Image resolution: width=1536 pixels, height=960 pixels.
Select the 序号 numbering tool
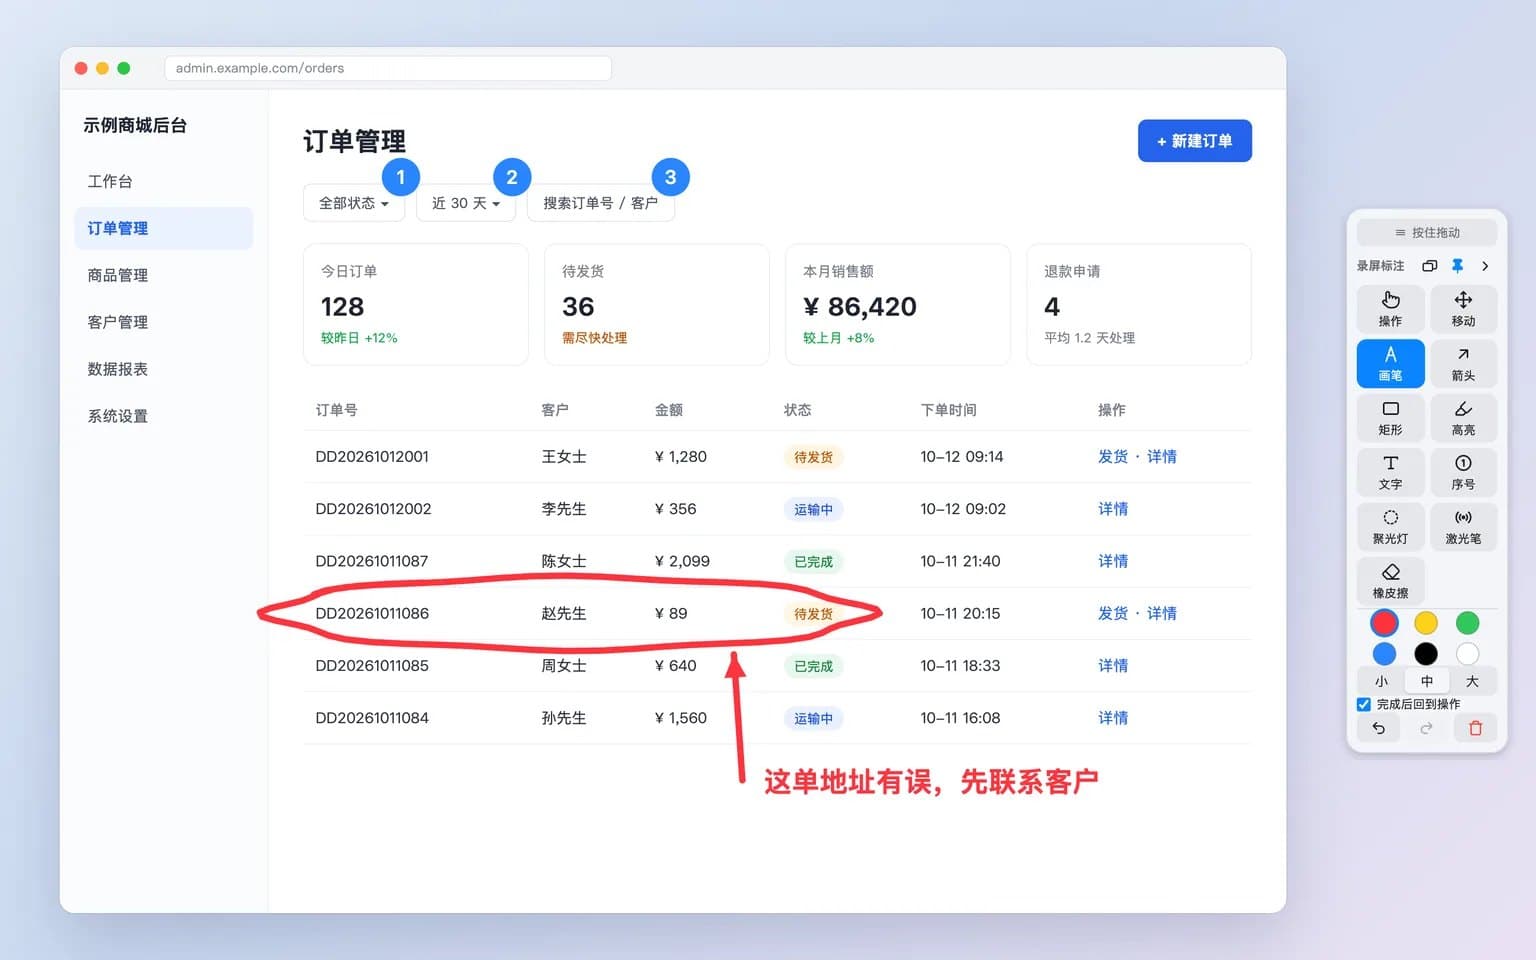pyautogui.click(x=1463, y=472)
